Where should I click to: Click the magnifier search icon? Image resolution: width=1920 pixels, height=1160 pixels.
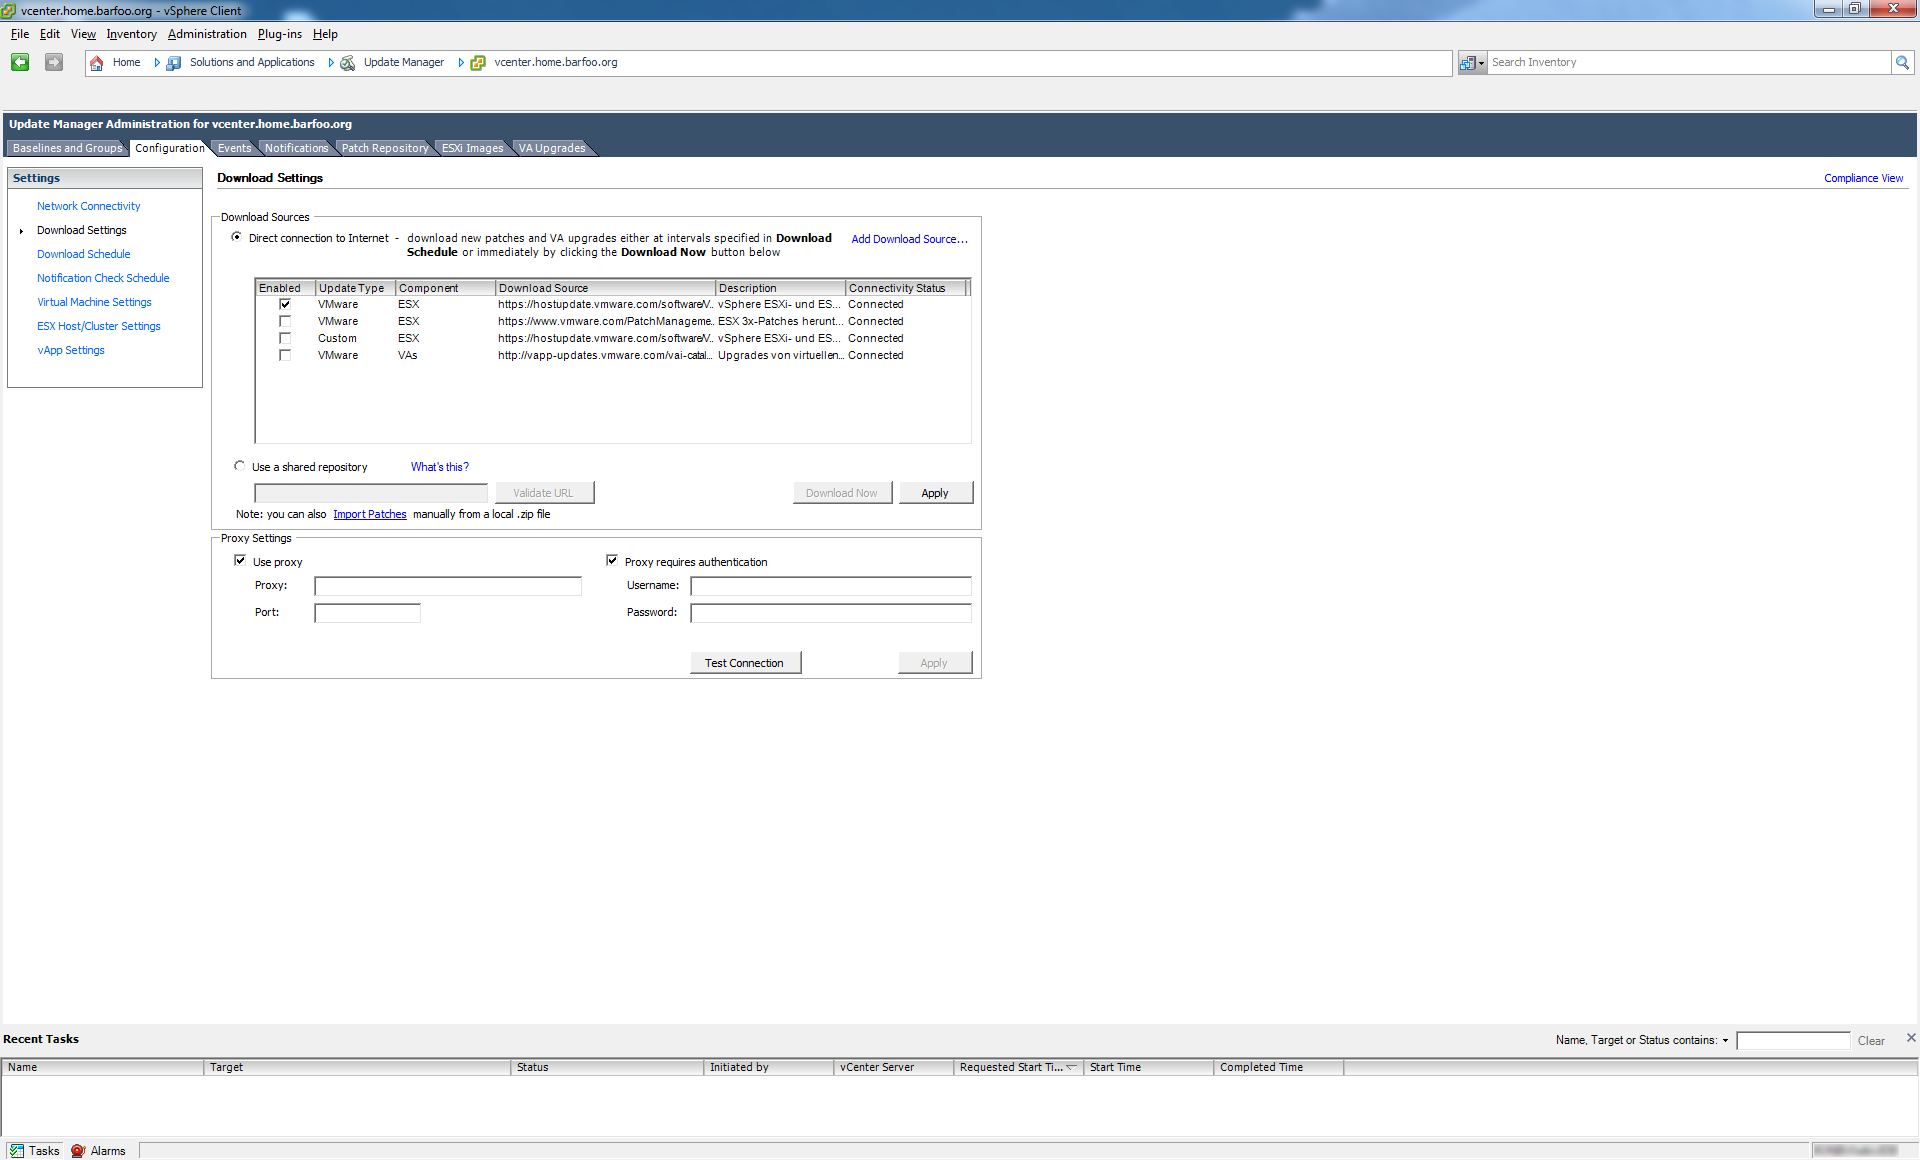pos(1902,62)
